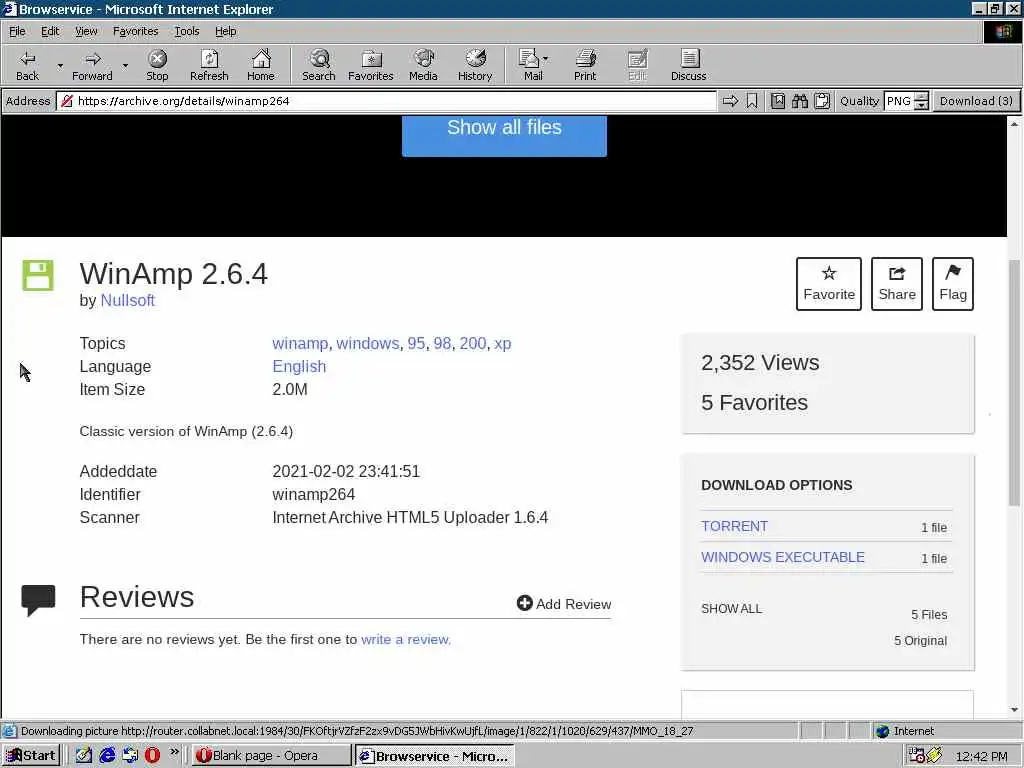Go forward using the Forward toolbar button
Viewport: 1024px width, 768px height.
point(93,65)
